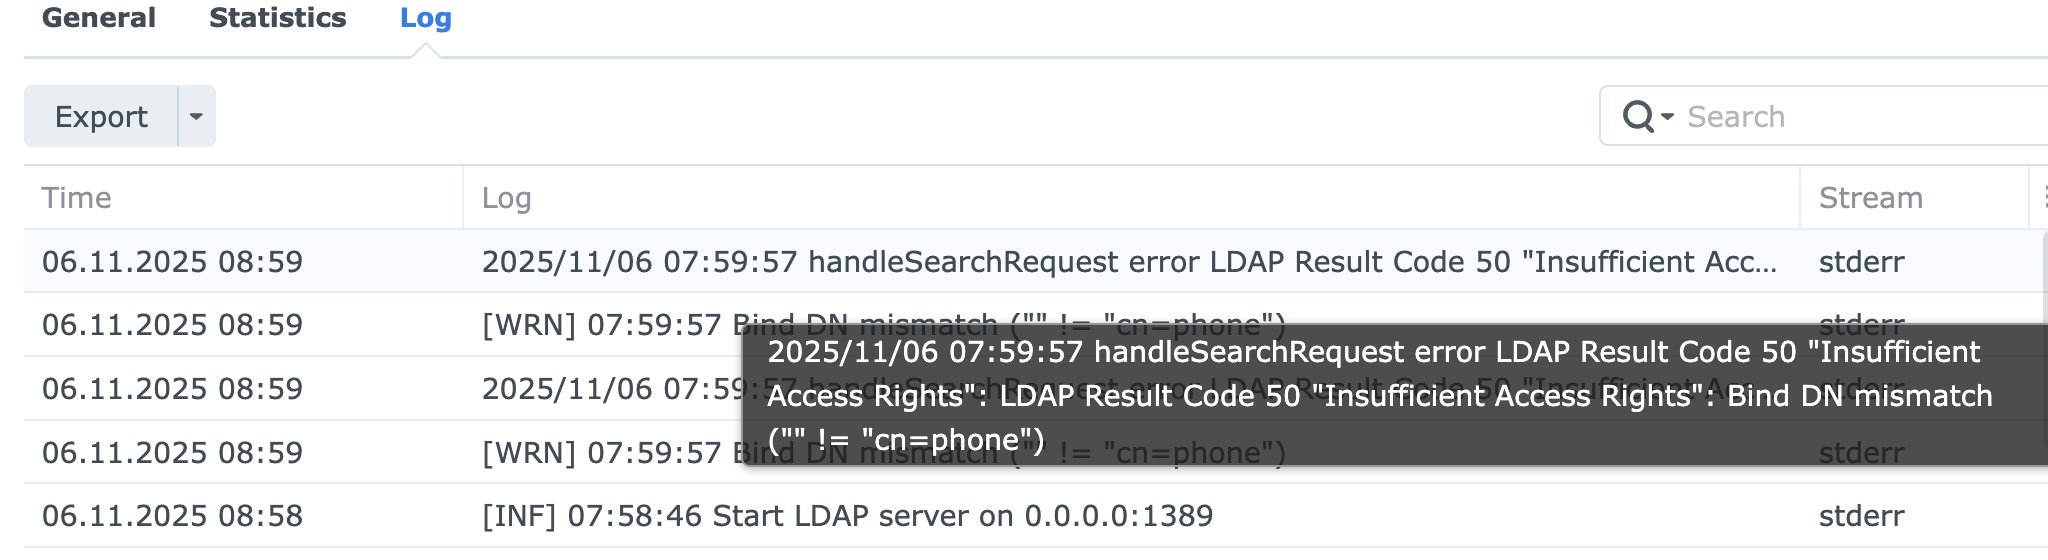The height and width of the screenshot is (560, 2048).
Task: Click stderr in the Start LDAP server row
Action: pyautogui.click(x=1861, y=516)
